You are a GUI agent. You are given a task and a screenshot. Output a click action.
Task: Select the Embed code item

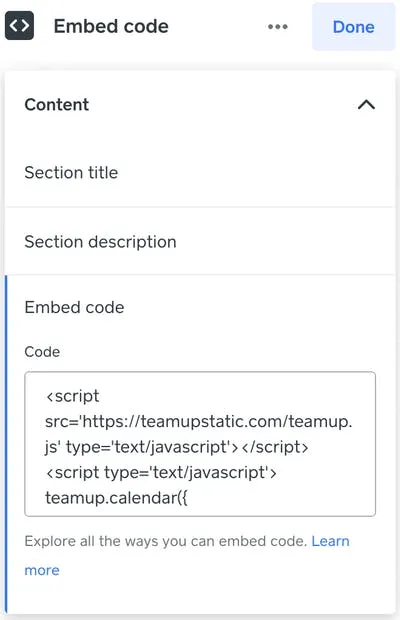(x=74, y=308)
